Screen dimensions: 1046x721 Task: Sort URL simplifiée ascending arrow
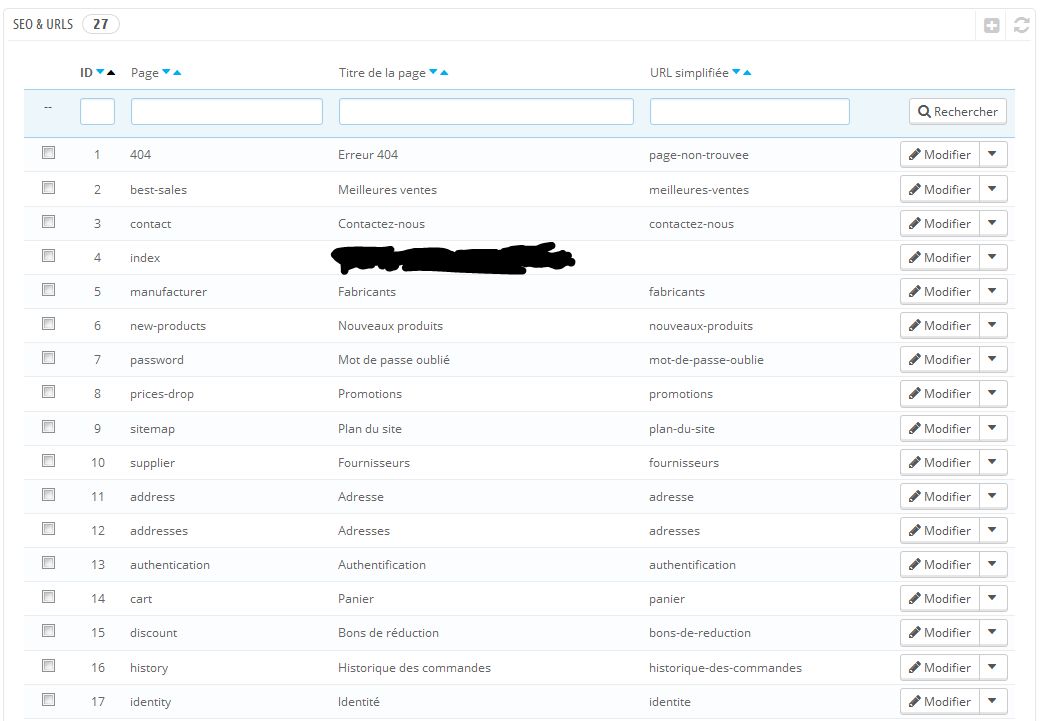(747, 72)
